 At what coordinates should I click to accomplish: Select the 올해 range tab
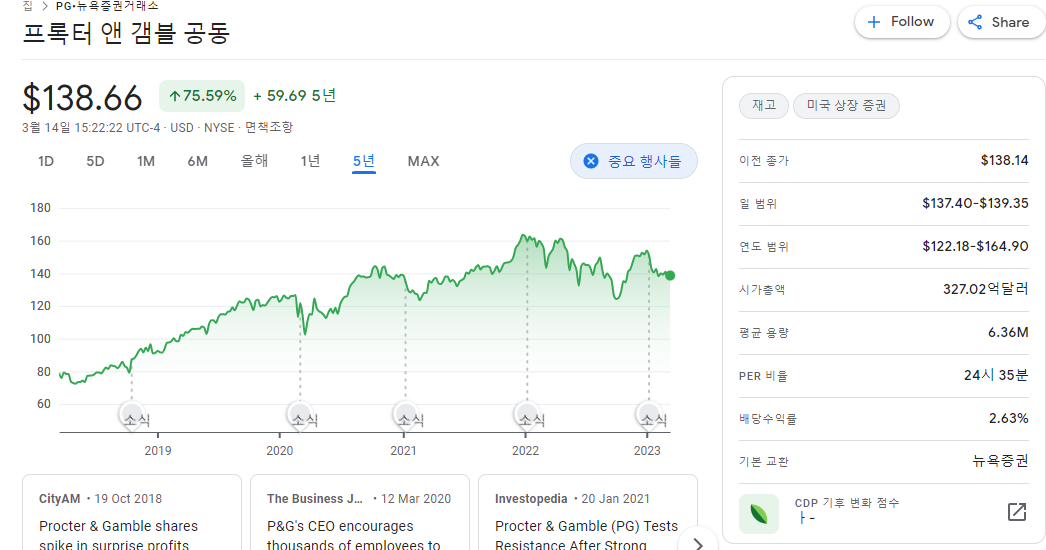[254, 161]
